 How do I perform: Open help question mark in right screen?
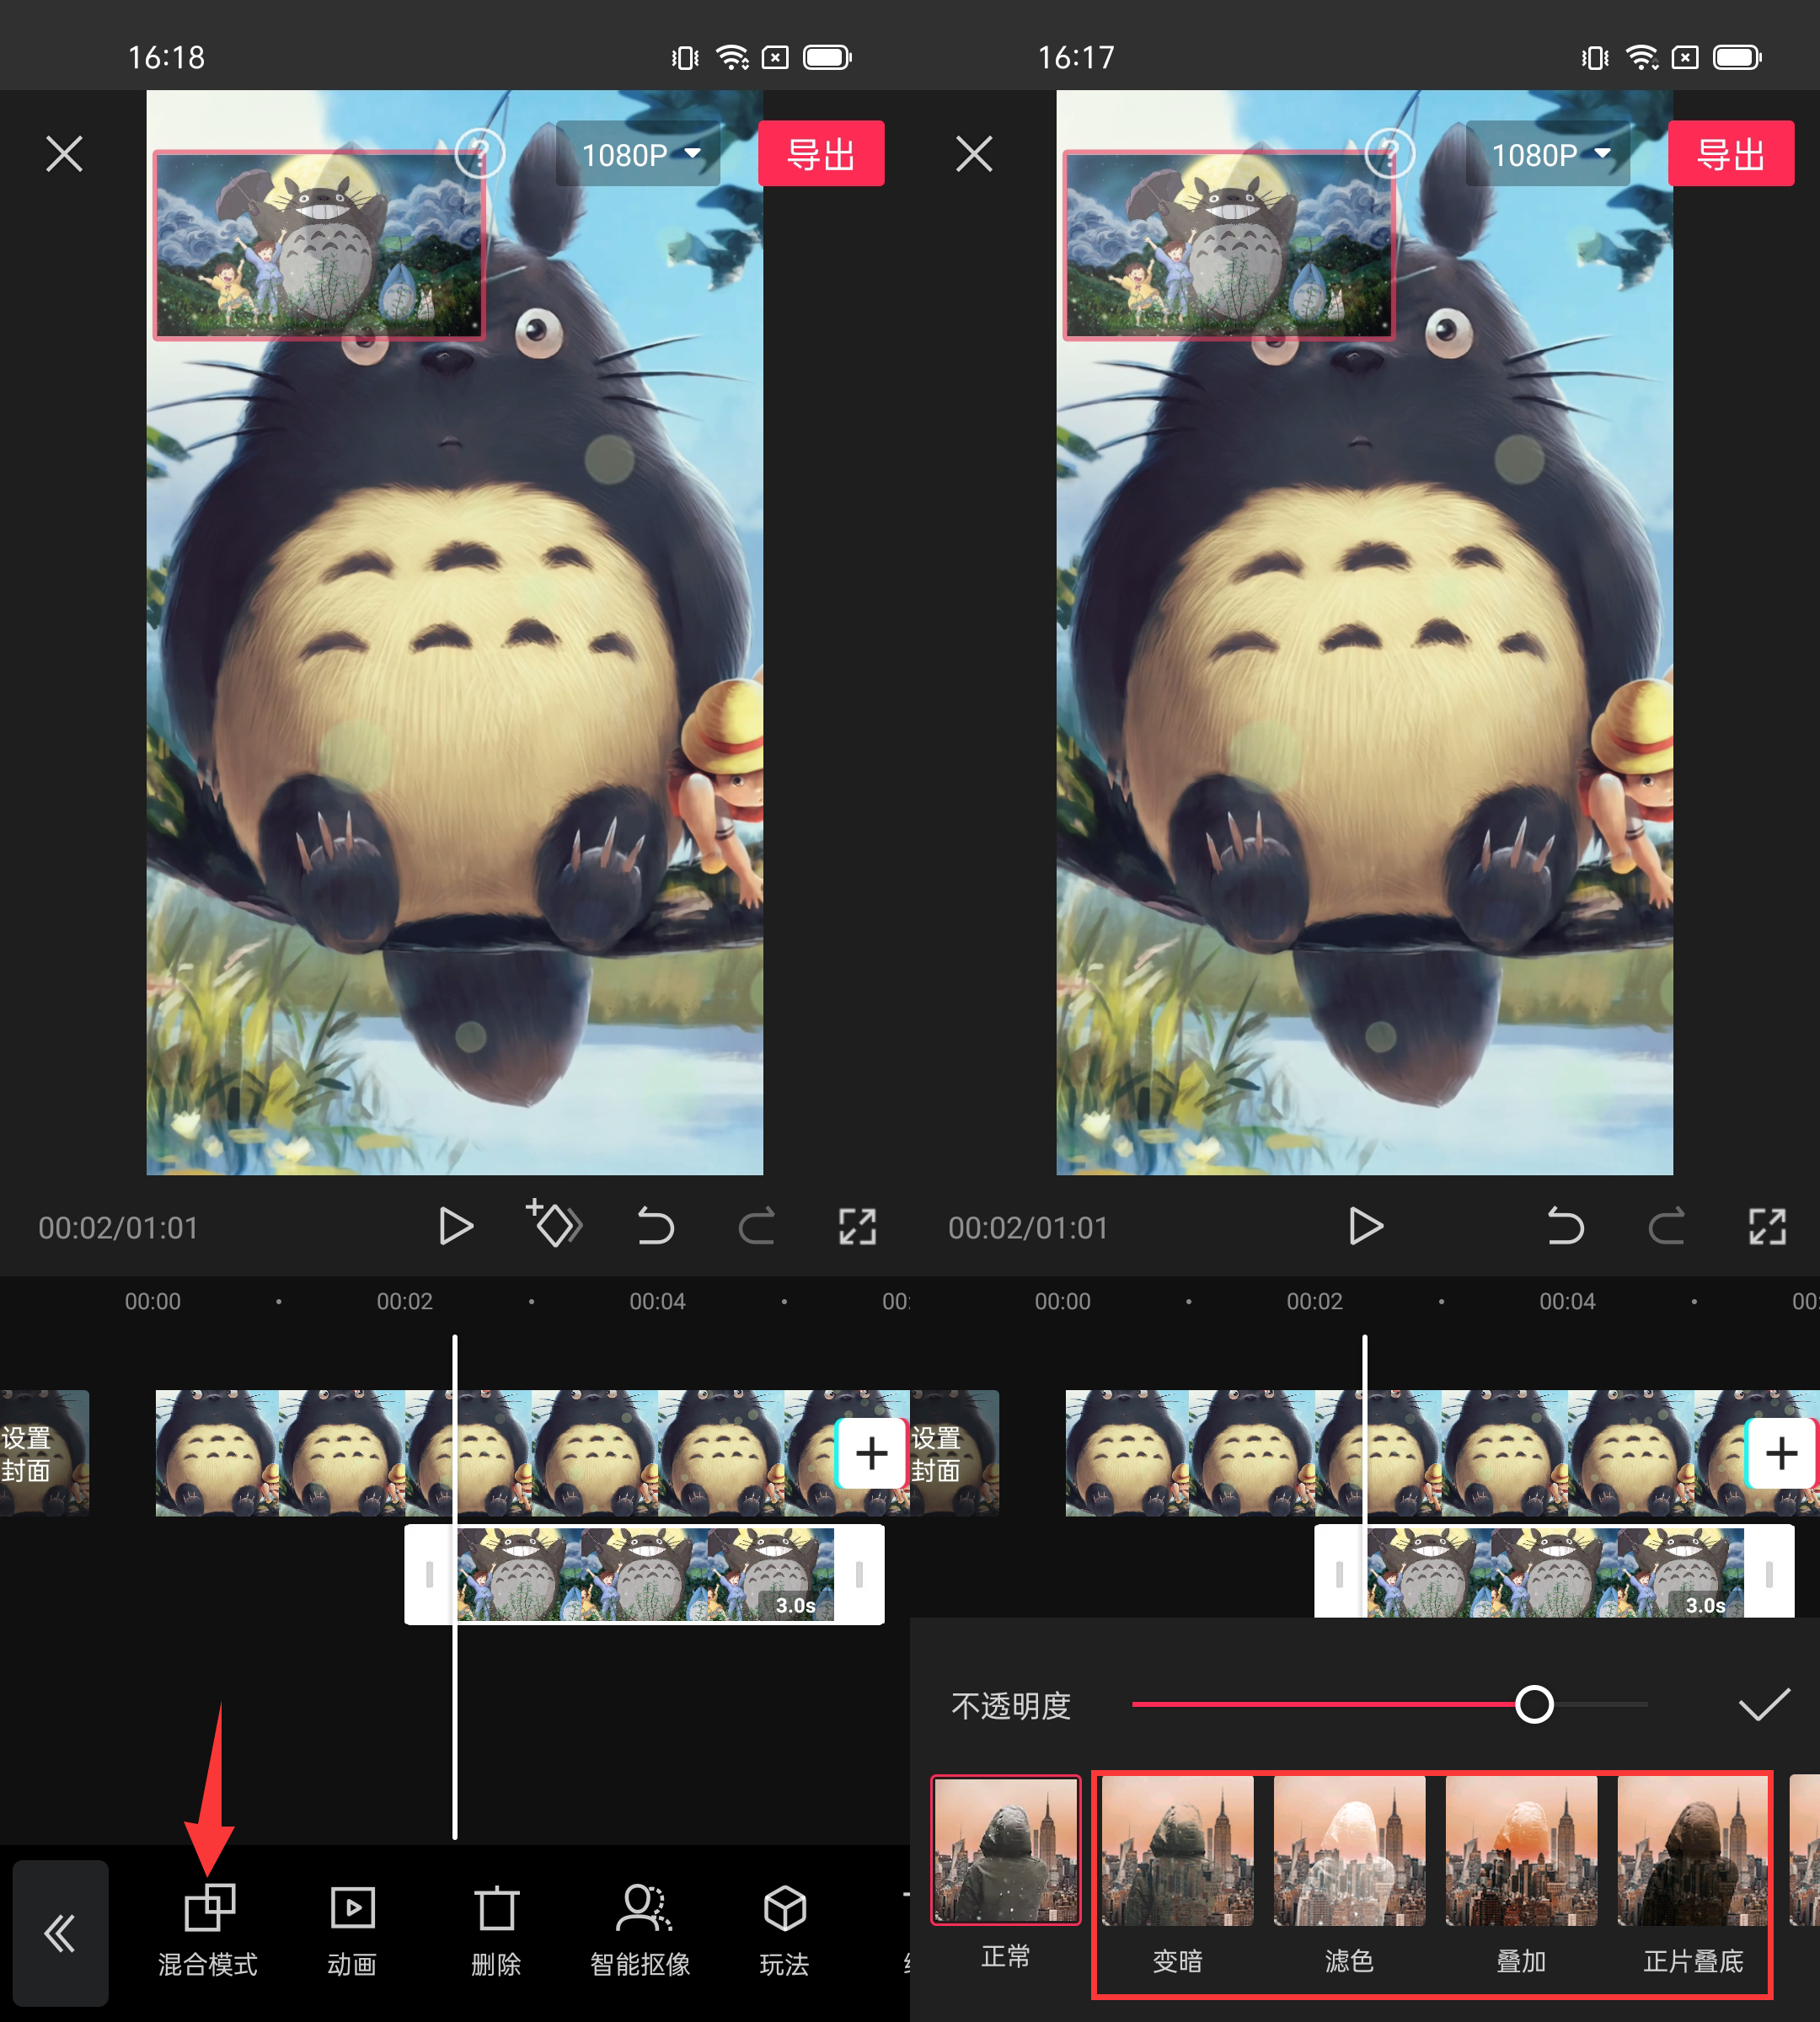[x=1390, y=154]
